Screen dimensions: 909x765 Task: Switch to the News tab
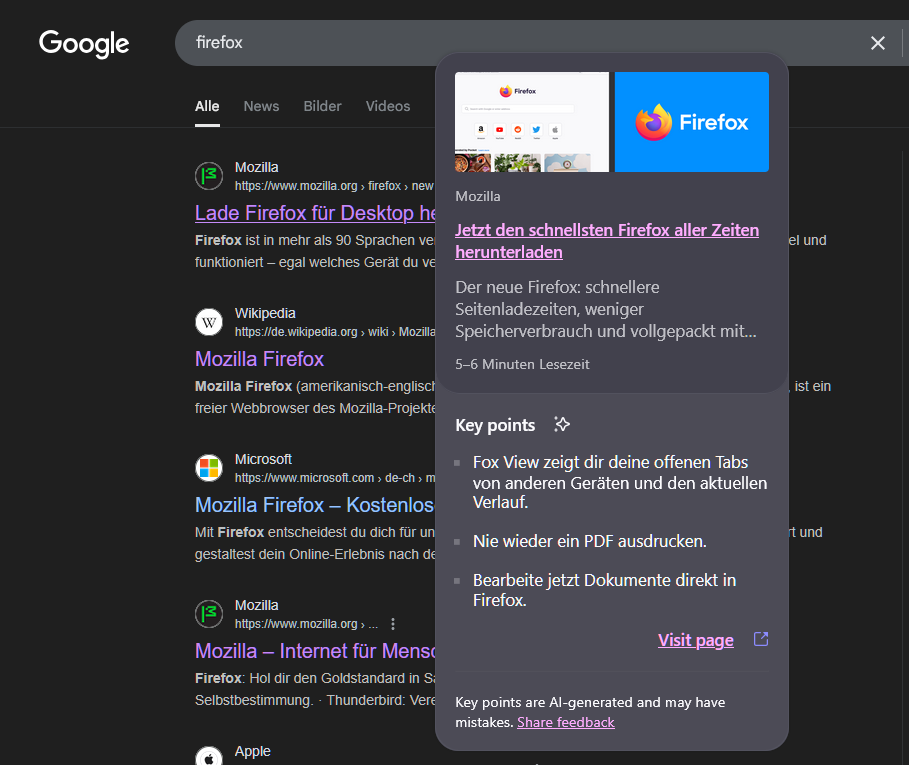261,106
